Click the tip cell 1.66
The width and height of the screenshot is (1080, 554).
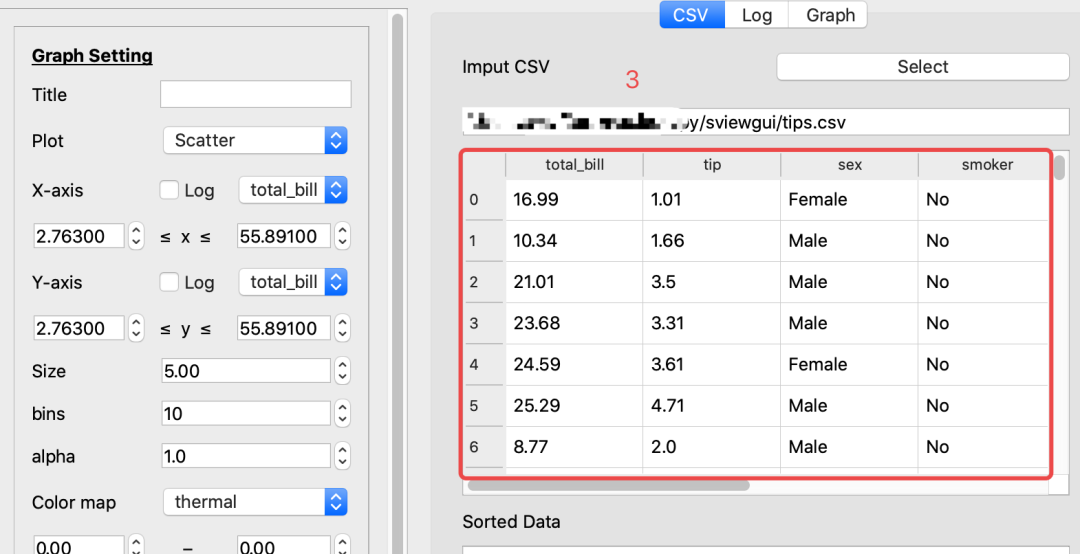coord(712,241)
